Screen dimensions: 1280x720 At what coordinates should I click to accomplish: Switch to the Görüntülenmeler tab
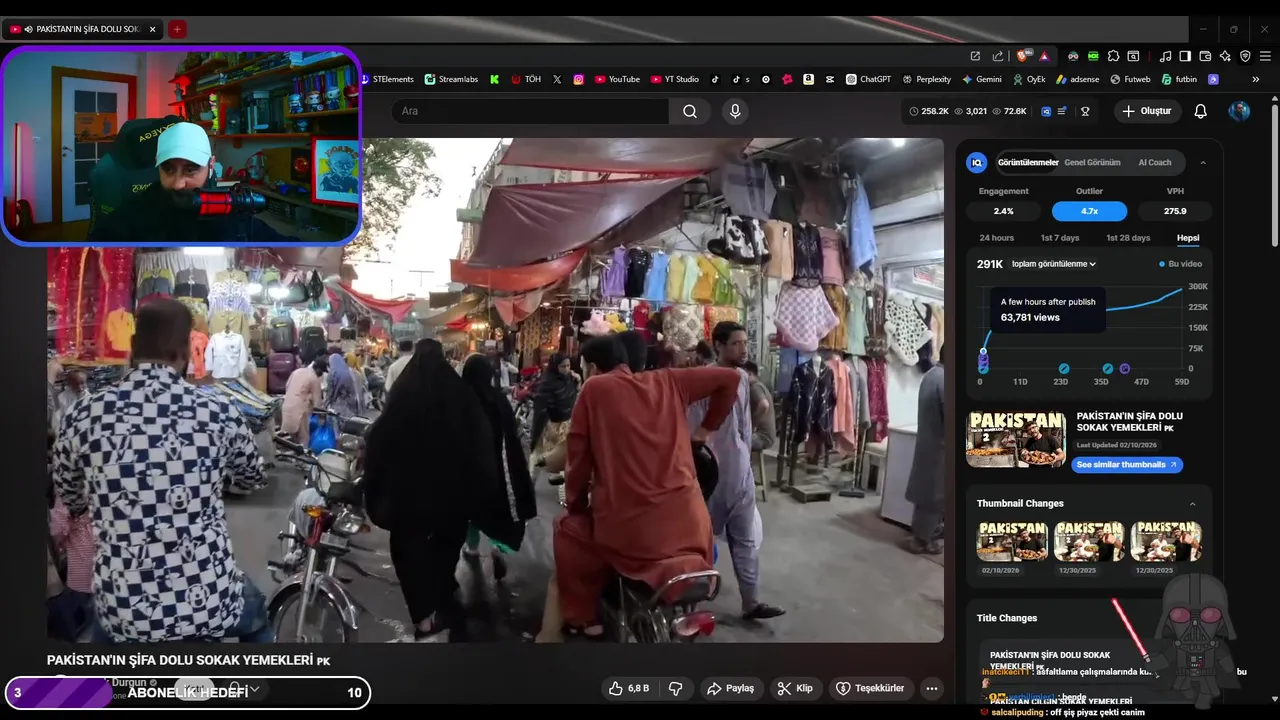point(1028,162)
